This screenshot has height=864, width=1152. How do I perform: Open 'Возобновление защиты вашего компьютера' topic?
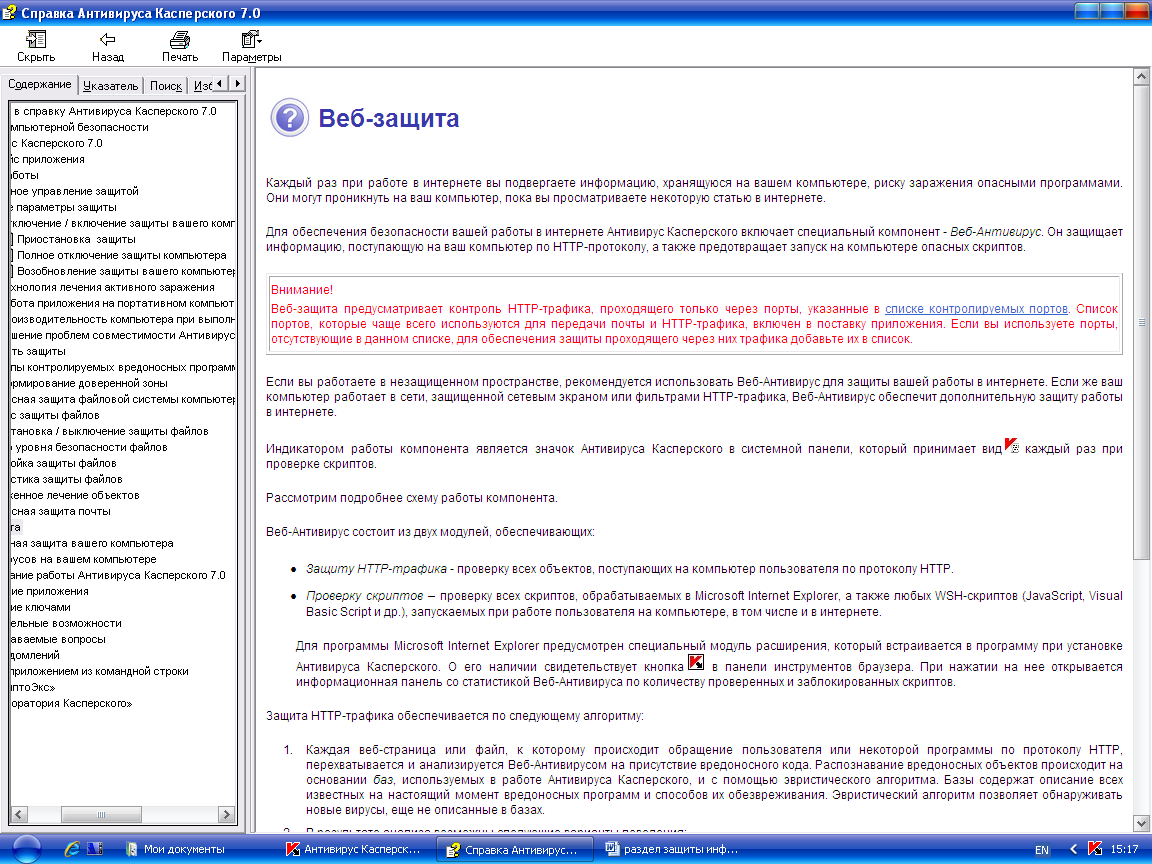pos(126,271)
